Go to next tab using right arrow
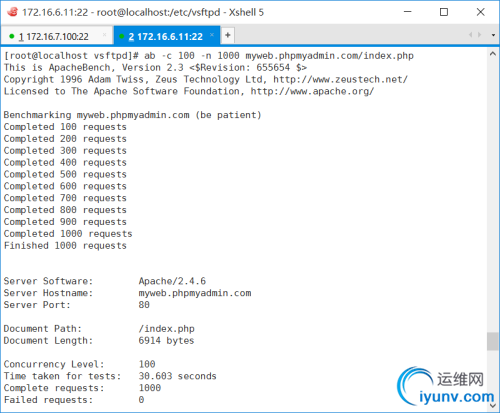Screen dimensions: 500x413 tap(479, 35)
